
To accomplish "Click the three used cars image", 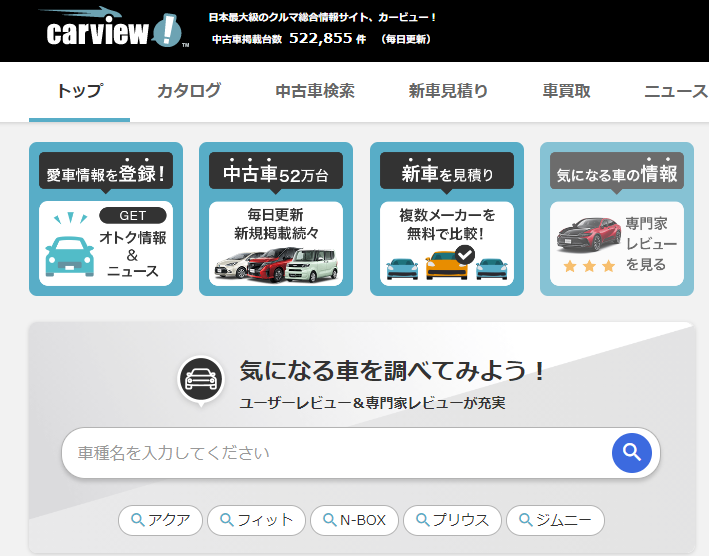I will (276, 265).
